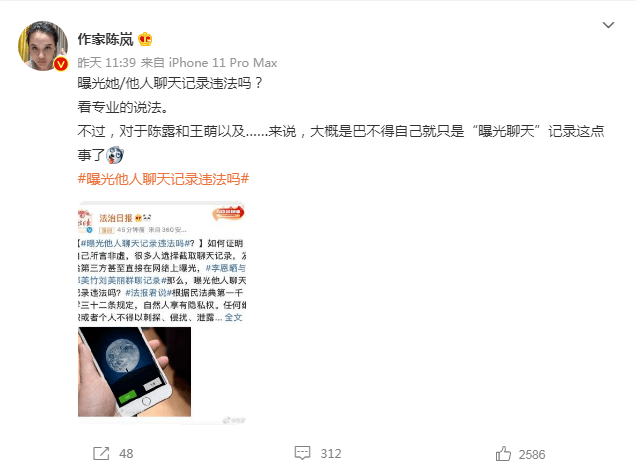Click the like count 2586

point(532,454)
